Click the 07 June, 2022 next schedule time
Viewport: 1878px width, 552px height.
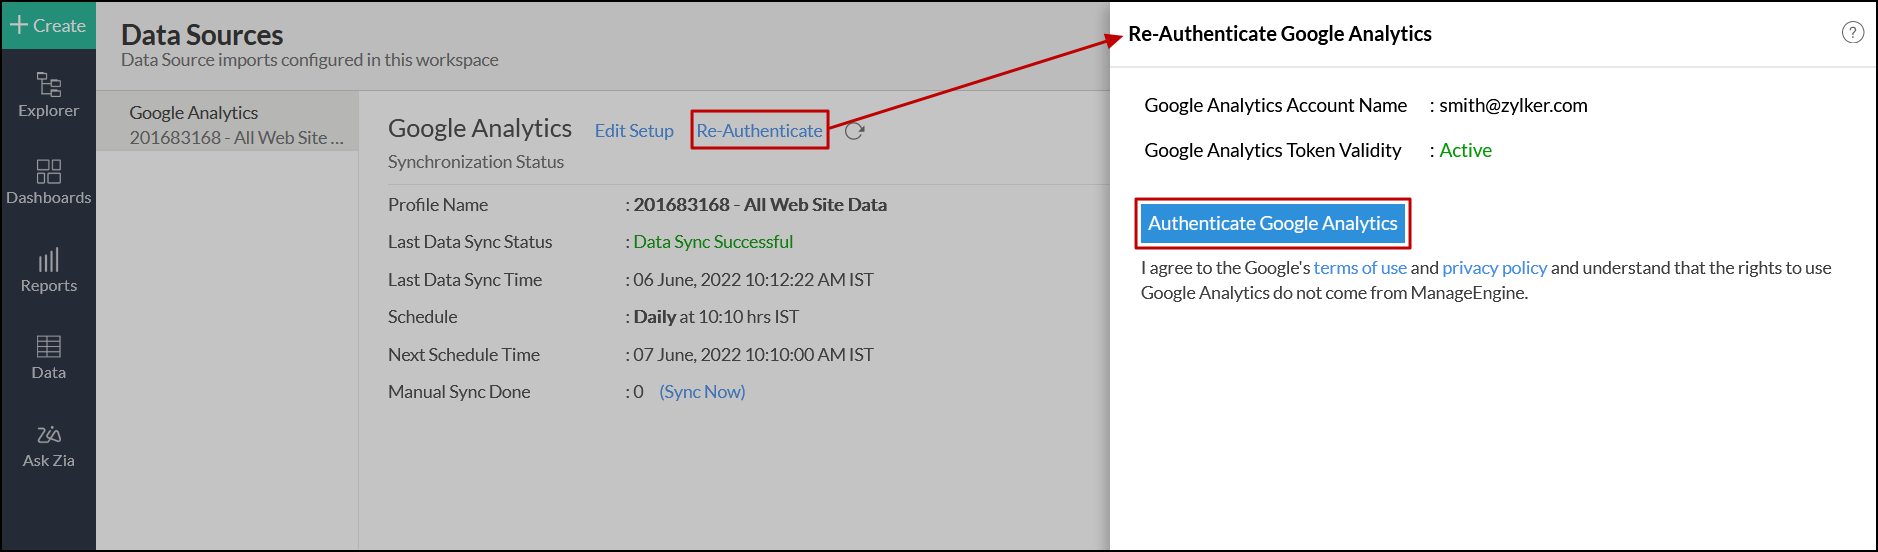753,355
